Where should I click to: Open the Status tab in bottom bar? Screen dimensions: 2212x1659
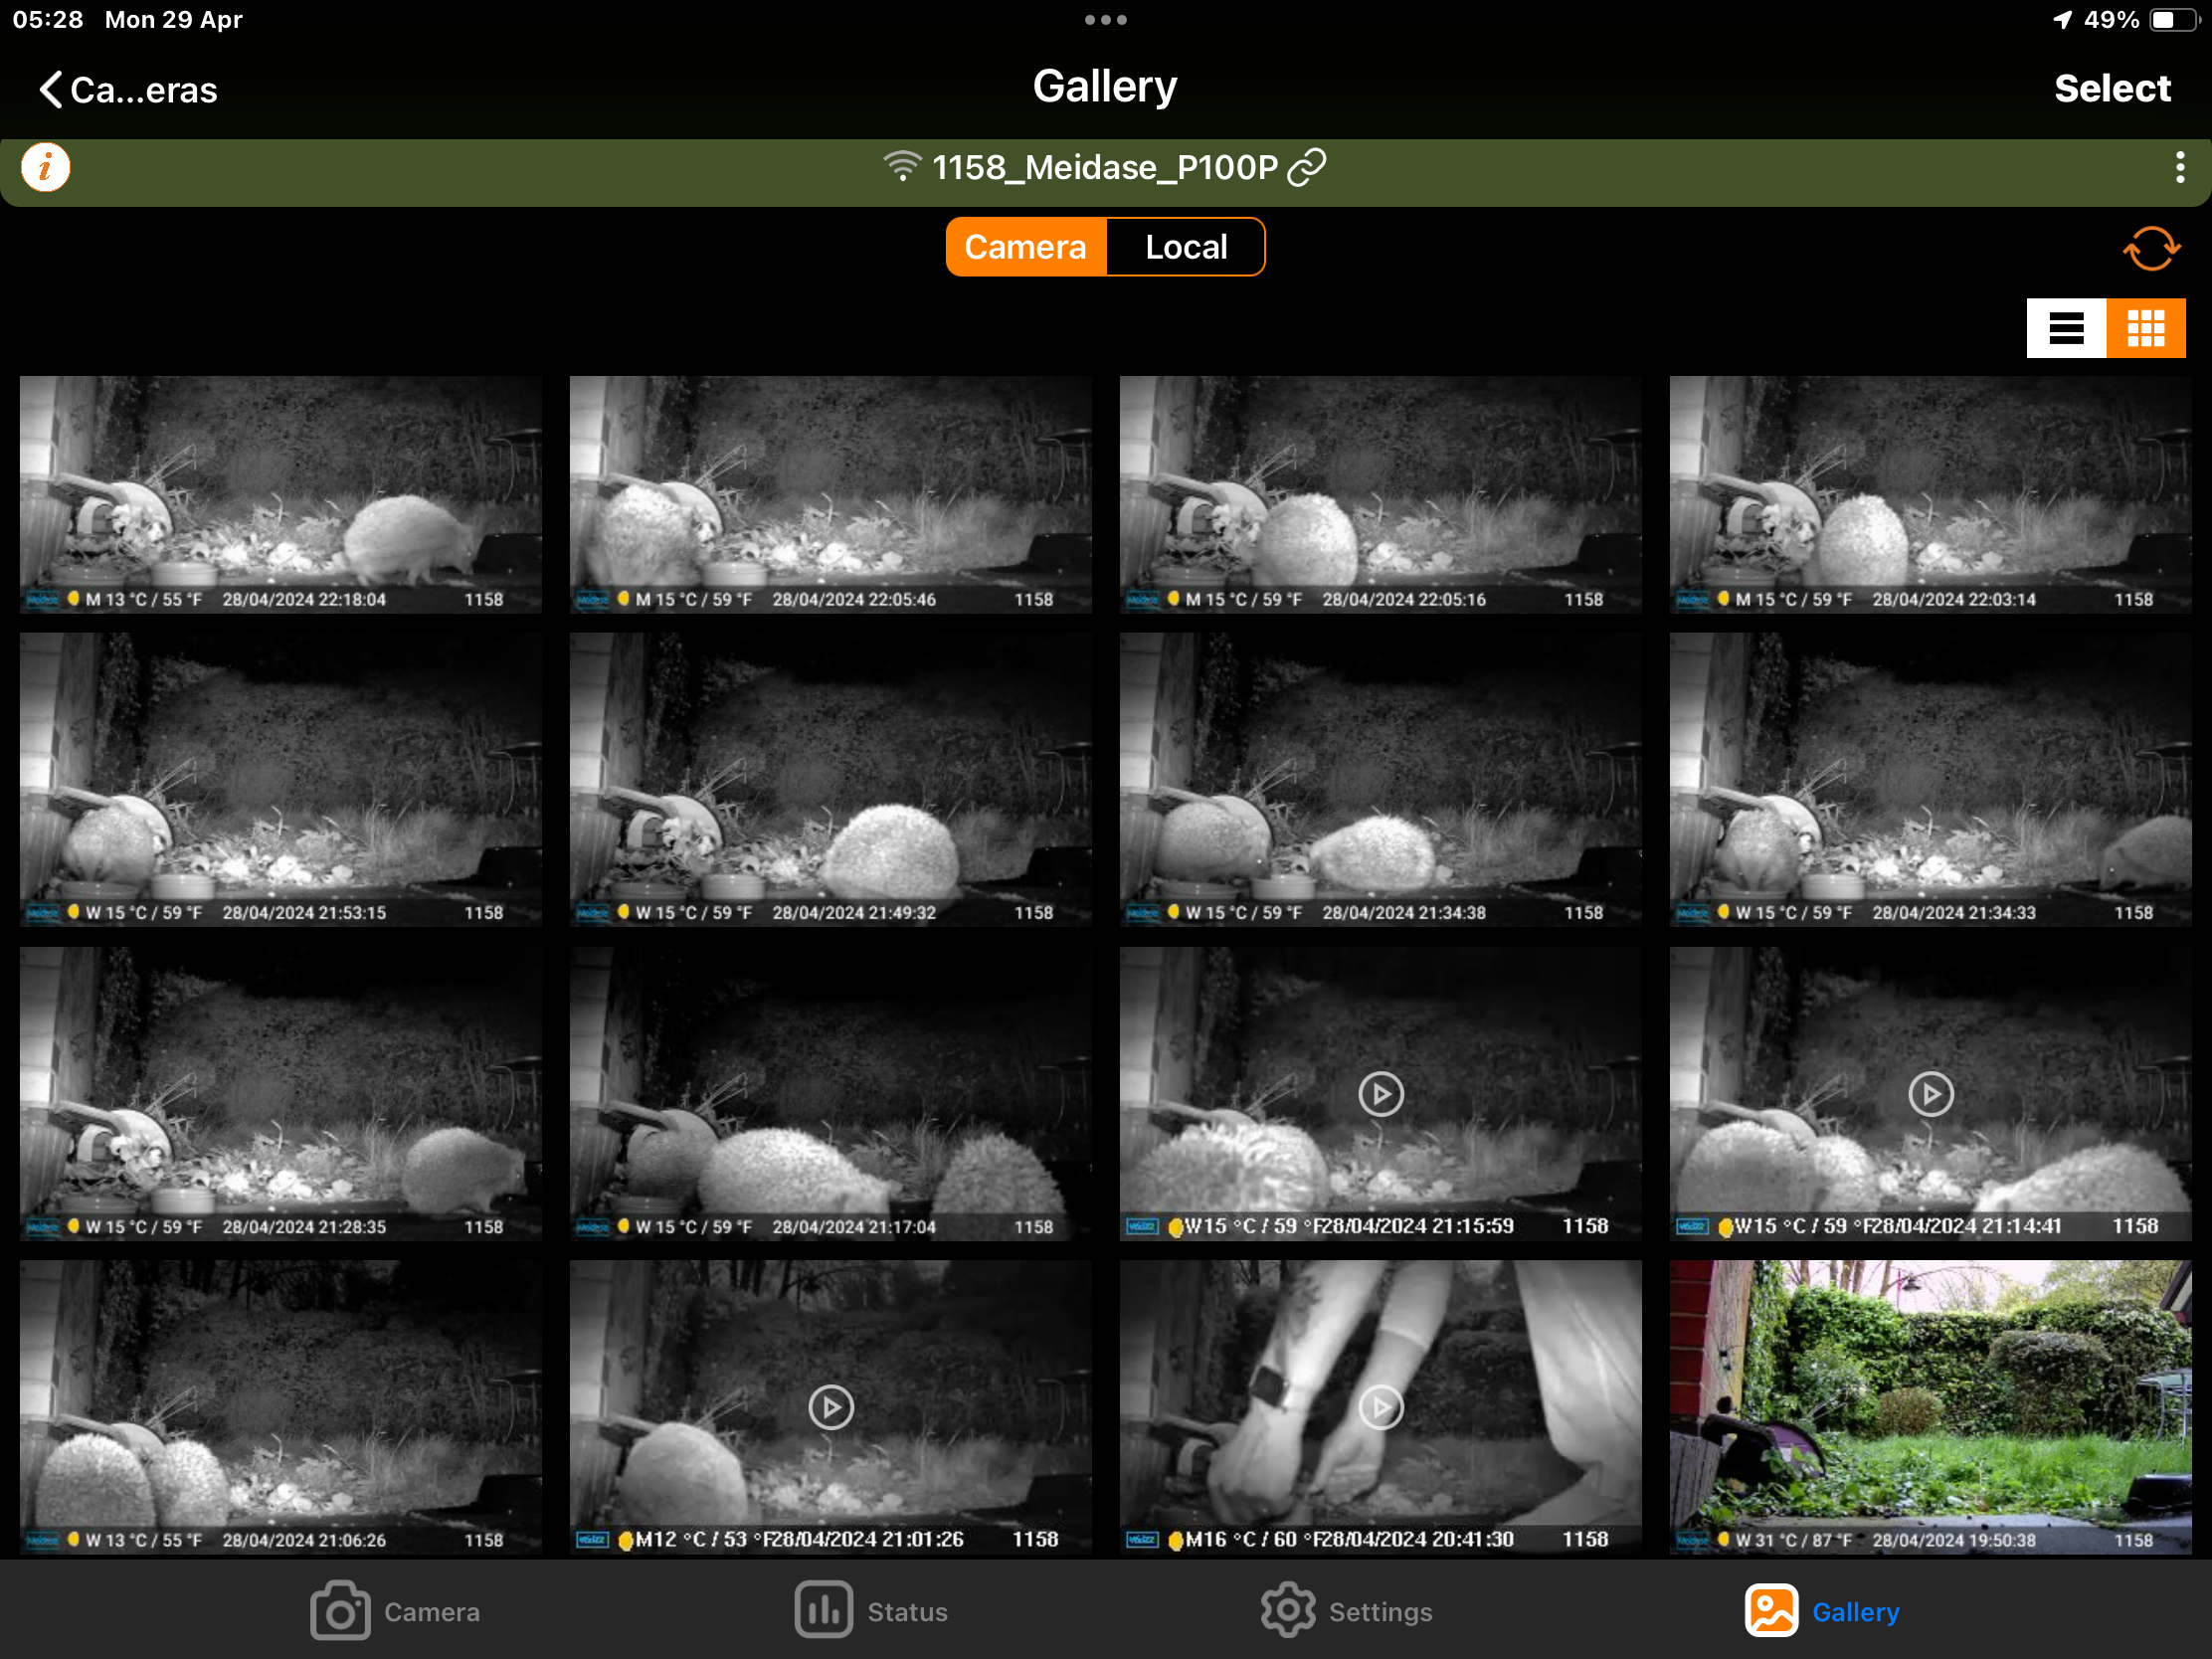pos(871,1611)
